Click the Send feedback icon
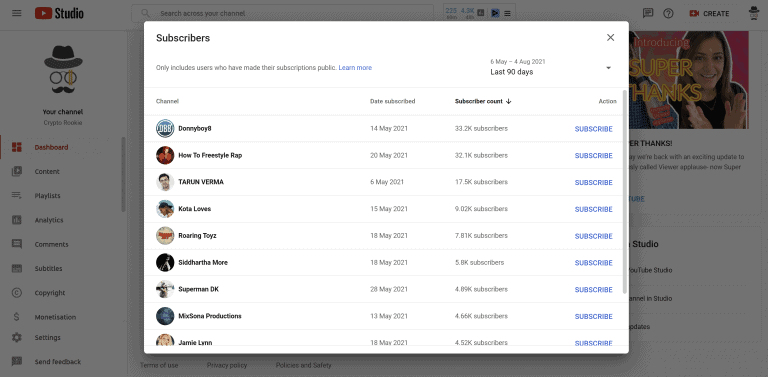Screen dimensions: 768x377 click(17, 362)
